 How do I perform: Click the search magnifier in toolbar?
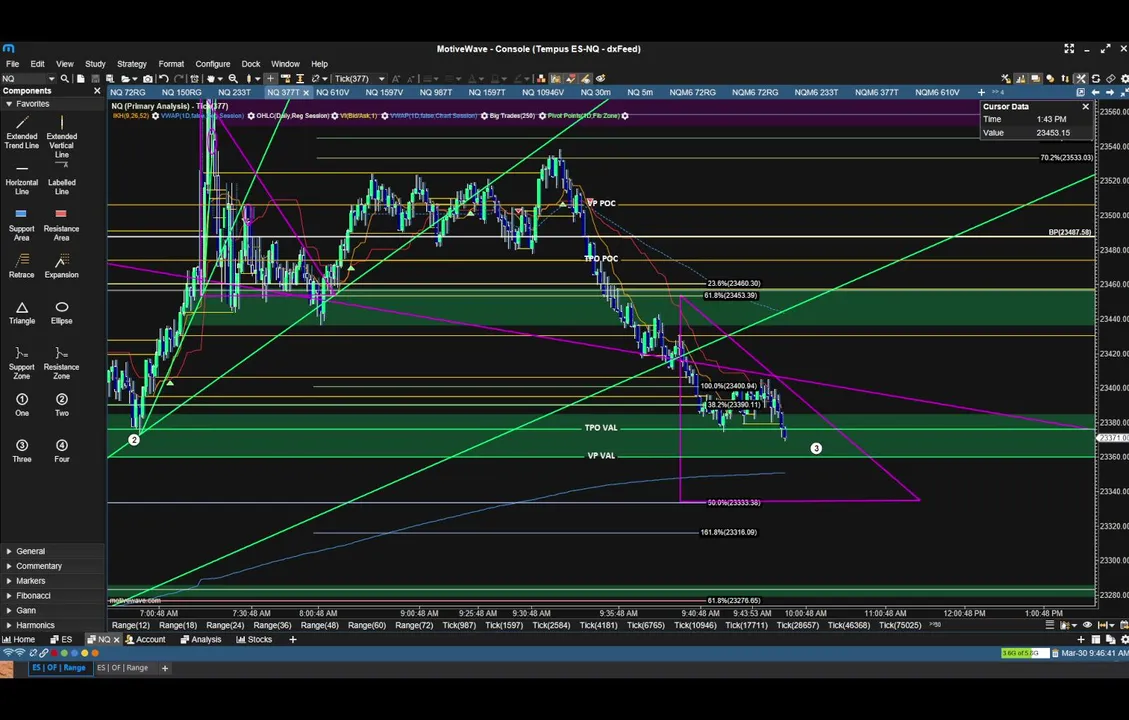tap(64, 78)
